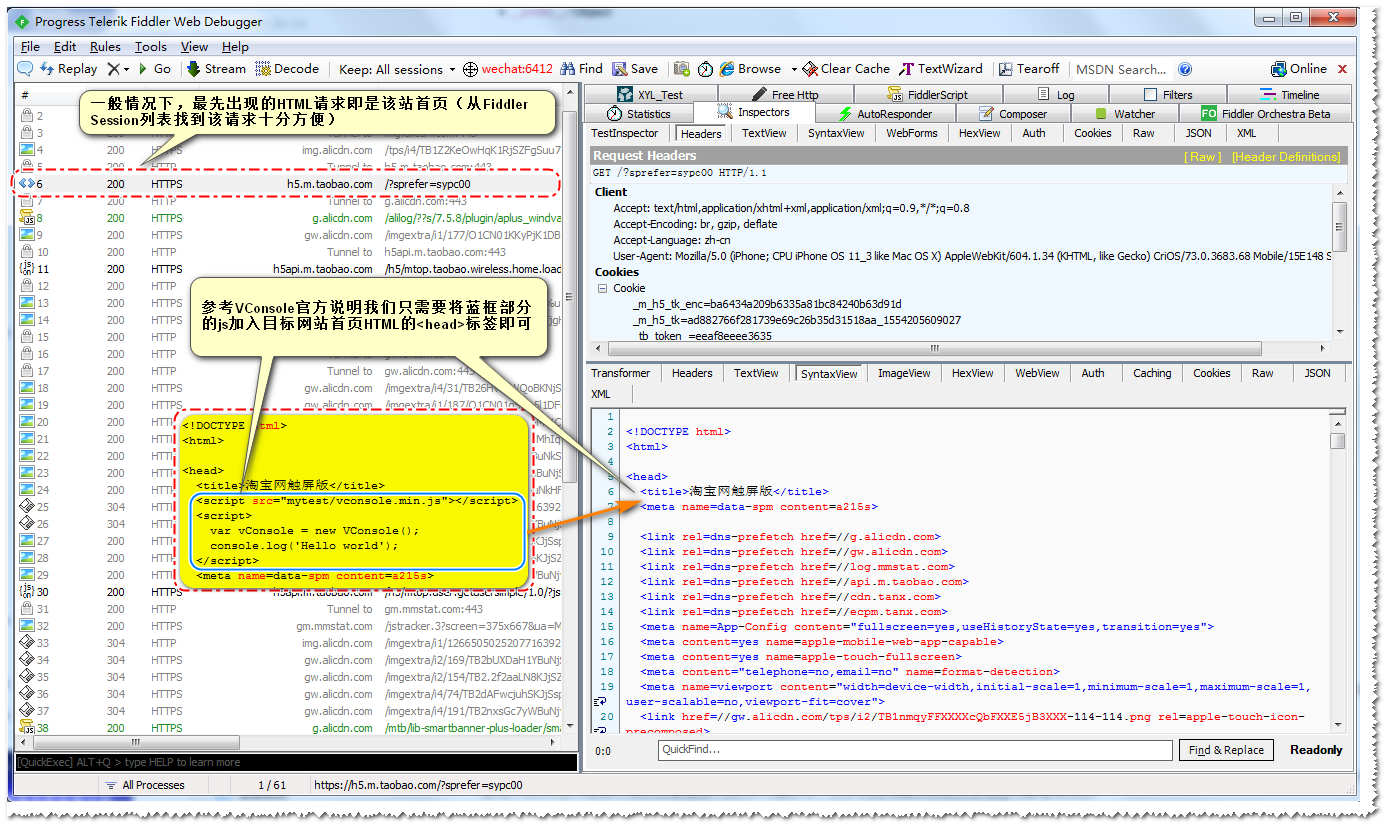Click the Find binoculars icon
1391x830 pixels.
[568, 69]
